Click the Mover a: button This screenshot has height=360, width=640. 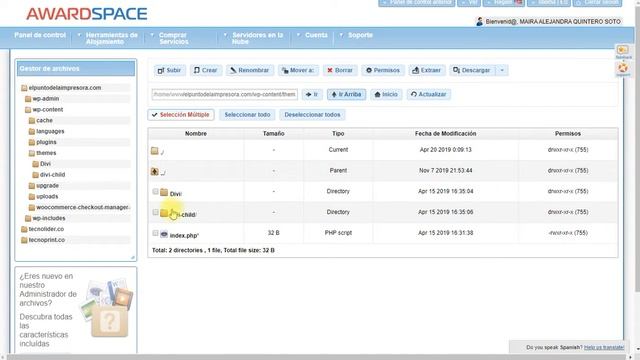pyautogui.click(x=298, y=70)
